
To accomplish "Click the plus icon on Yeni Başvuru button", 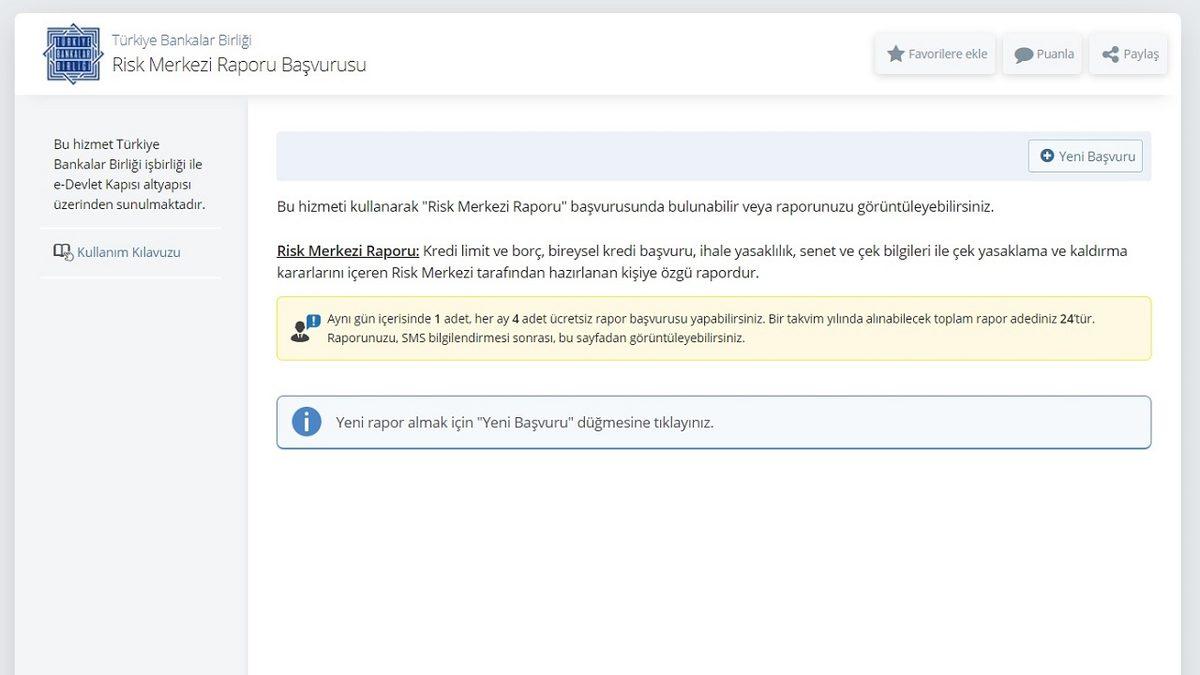I will coord(1047,156).
